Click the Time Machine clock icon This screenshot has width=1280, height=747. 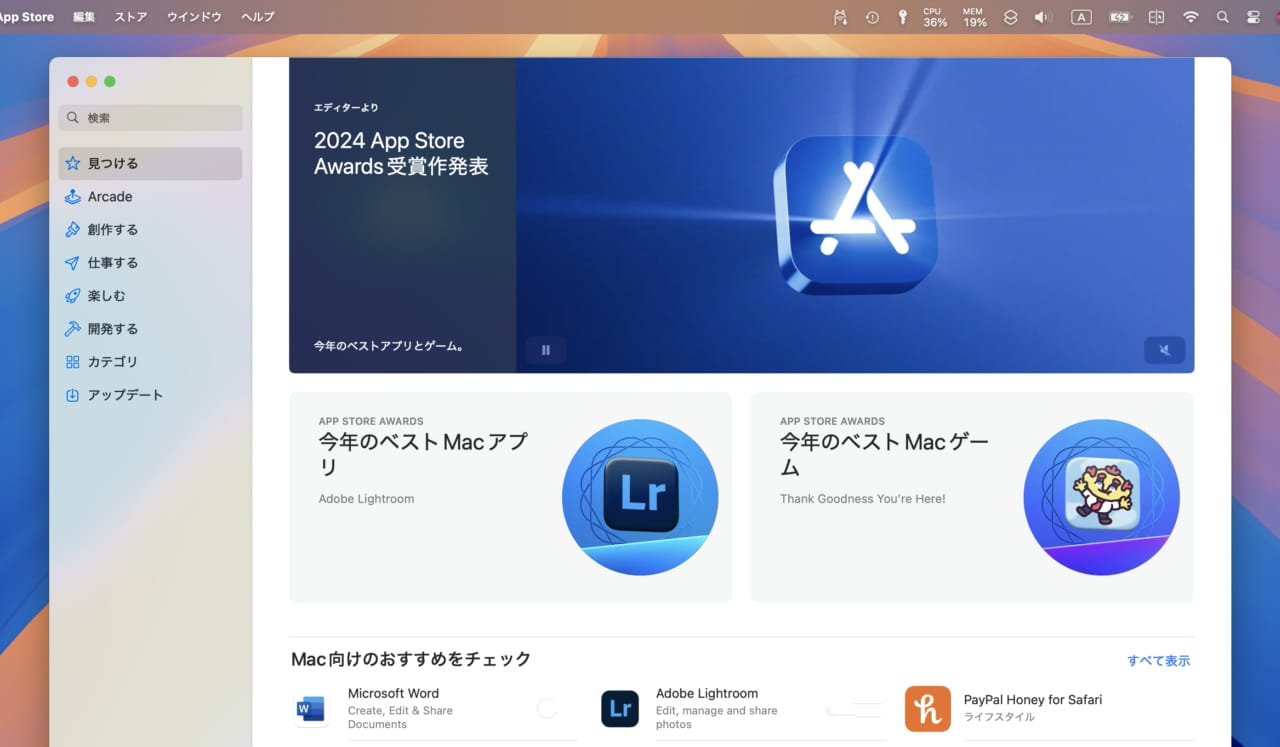872,17
